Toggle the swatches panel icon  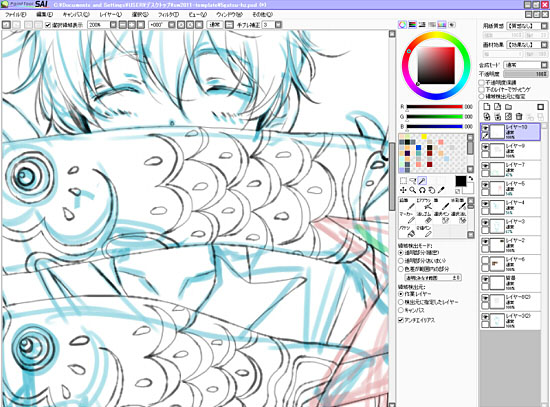(442, 25)
